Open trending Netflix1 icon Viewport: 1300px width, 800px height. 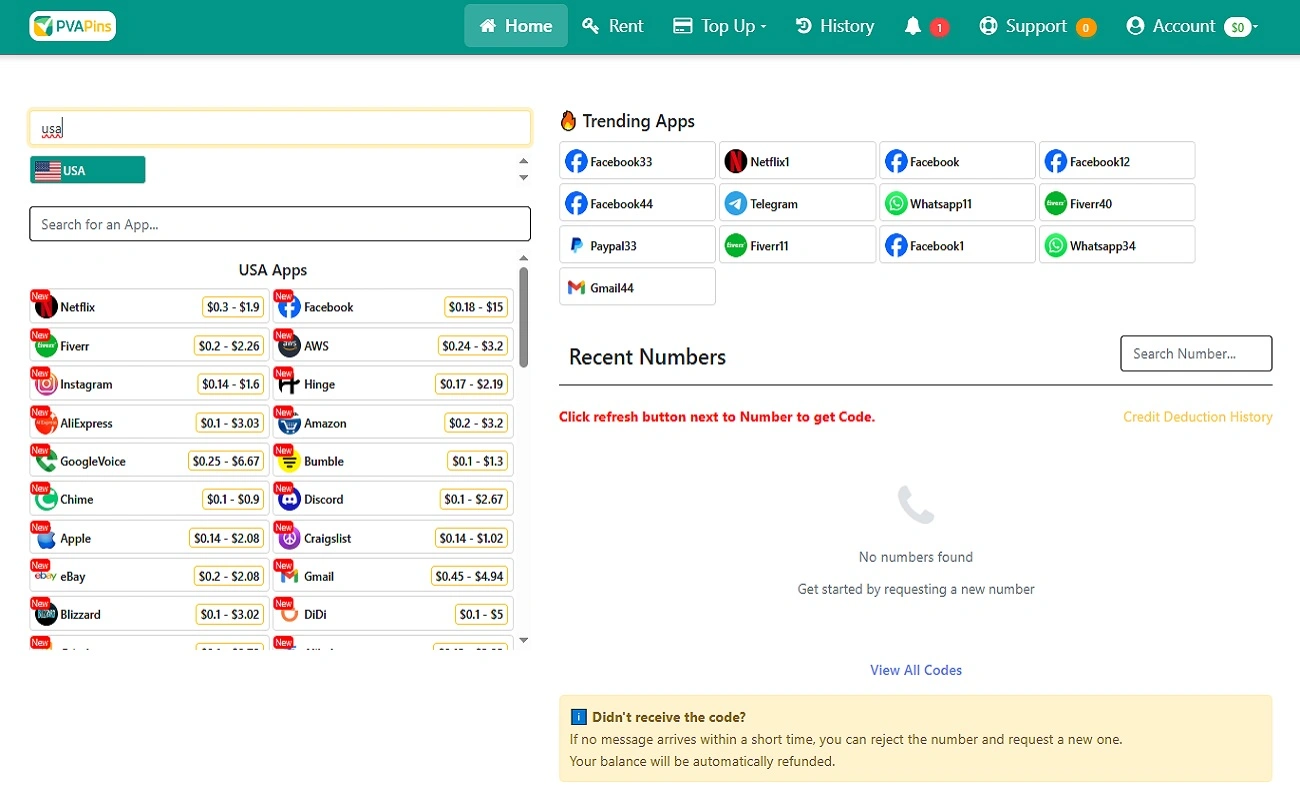click(x=736, y=161)
